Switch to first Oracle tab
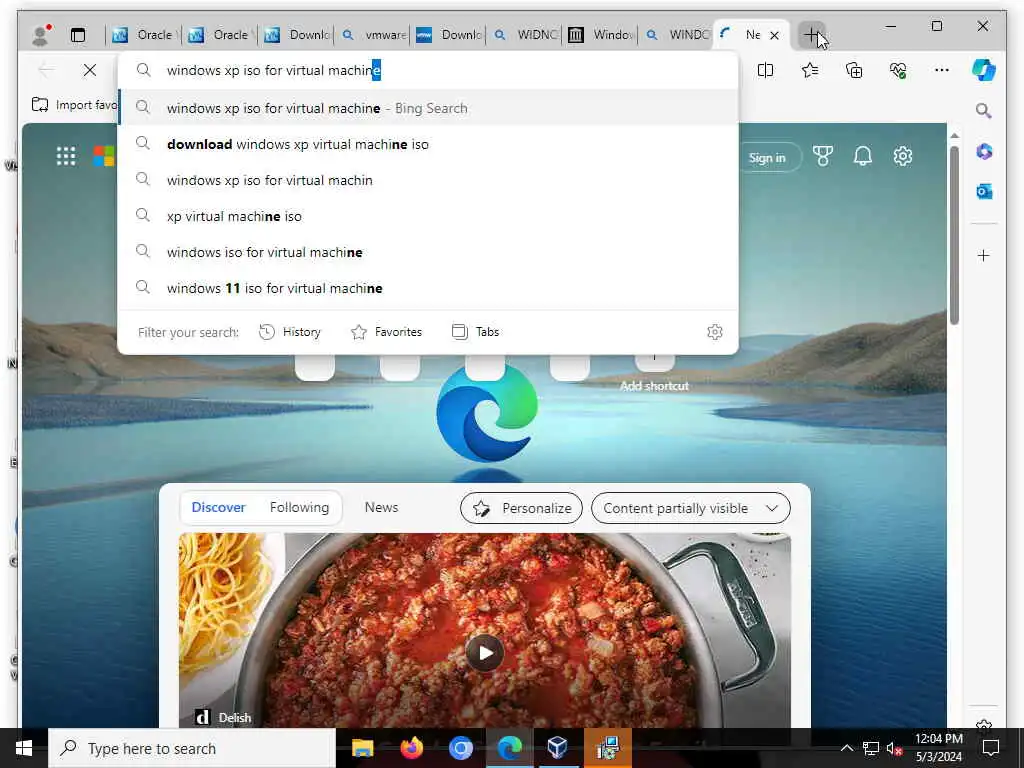This screenshot has width=1024, height=768. pos(144,35)
